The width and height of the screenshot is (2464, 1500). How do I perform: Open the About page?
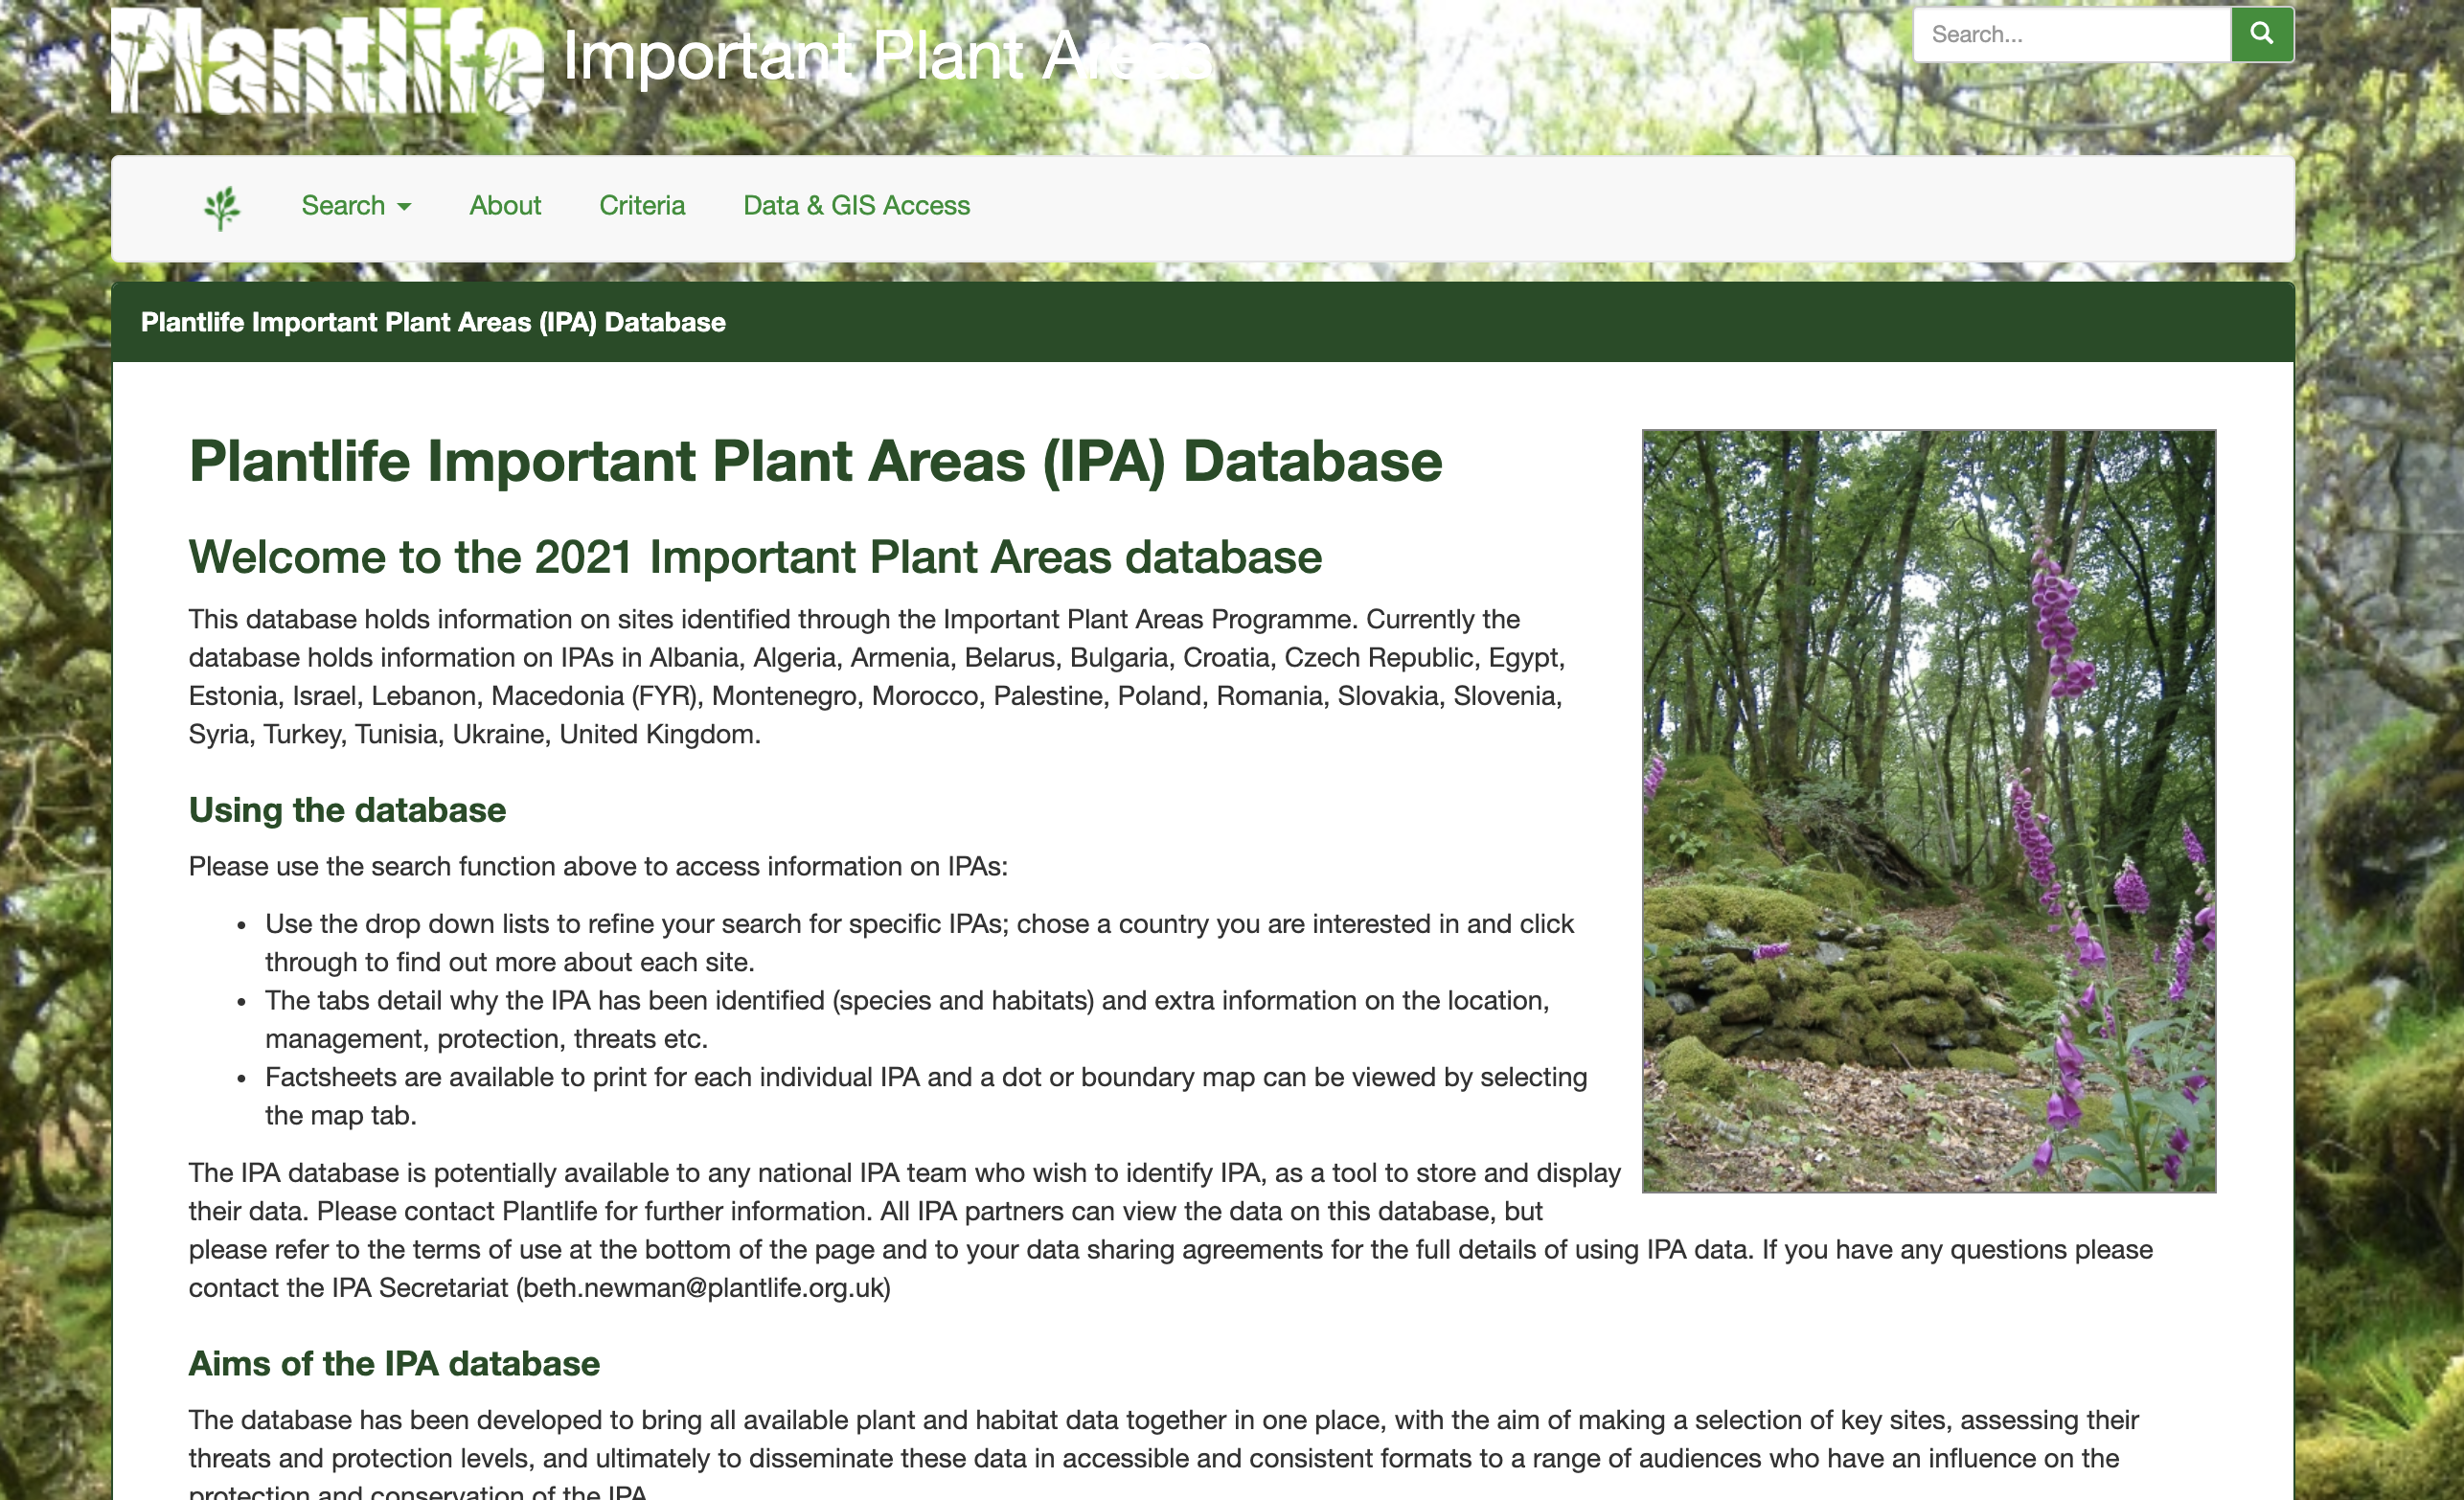tap(505, 206)
